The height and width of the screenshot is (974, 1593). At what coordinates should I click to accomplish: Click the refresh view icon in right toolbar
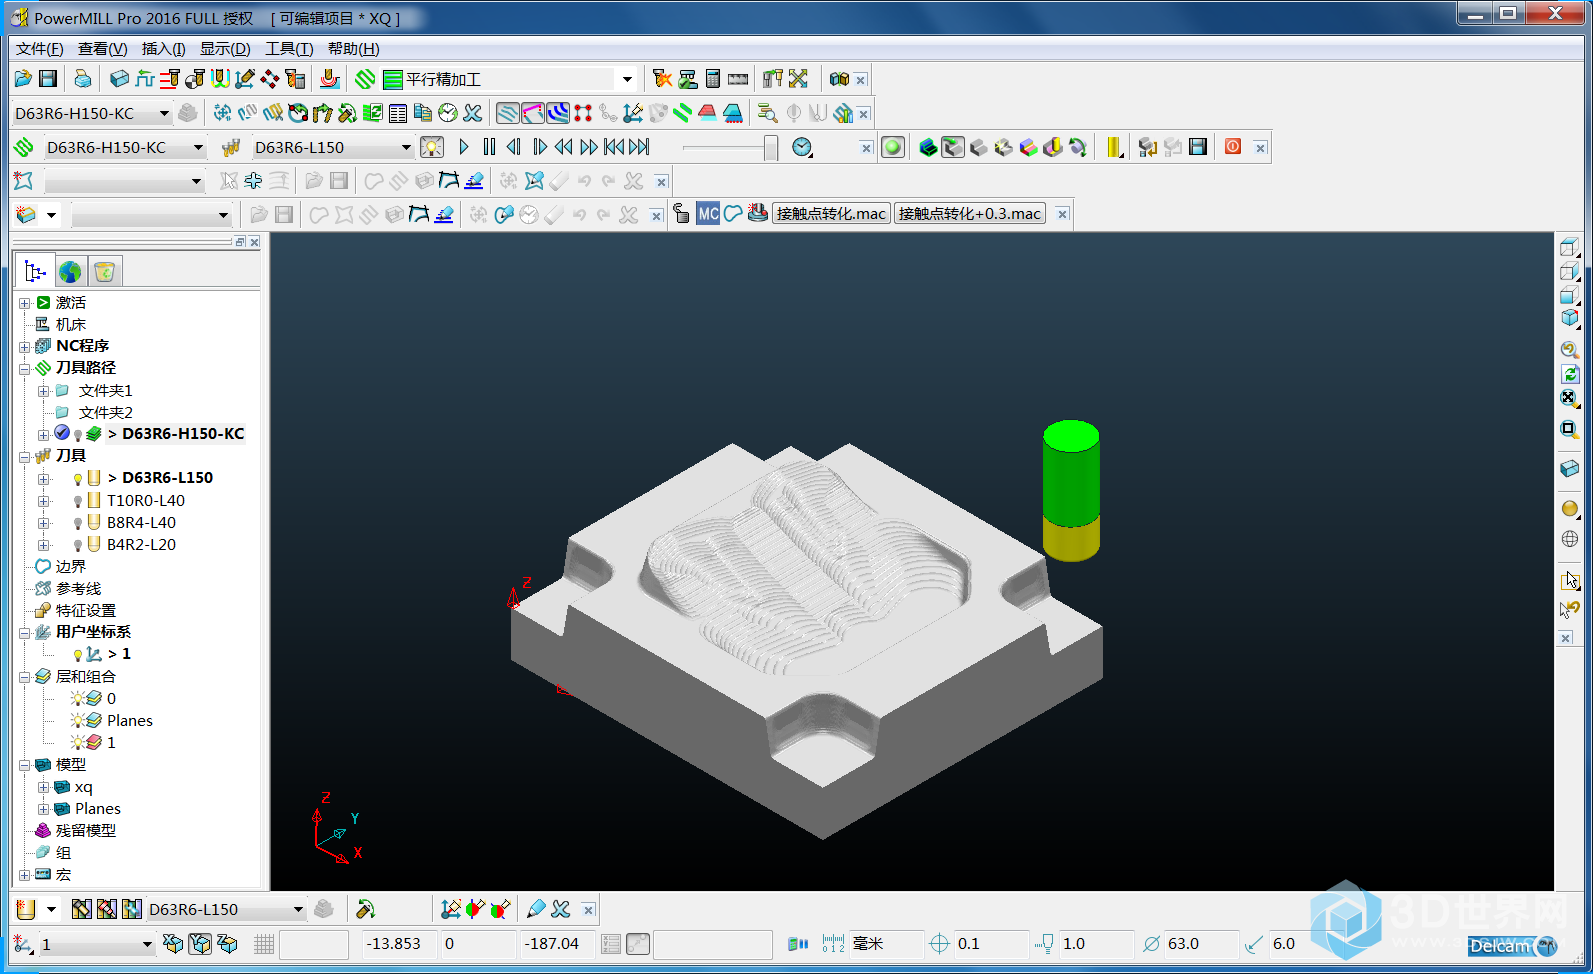click(1570, 374)
